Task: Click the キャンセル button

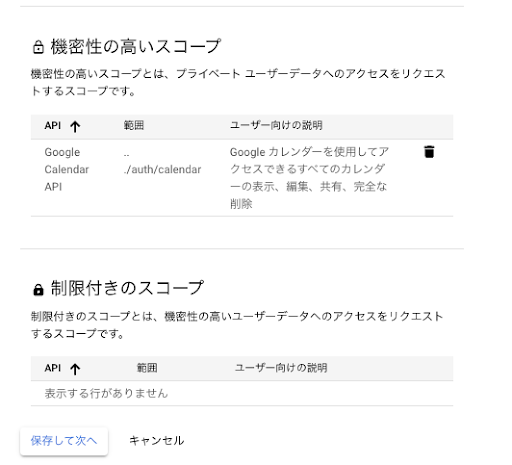Action: [x=156, y=441]
